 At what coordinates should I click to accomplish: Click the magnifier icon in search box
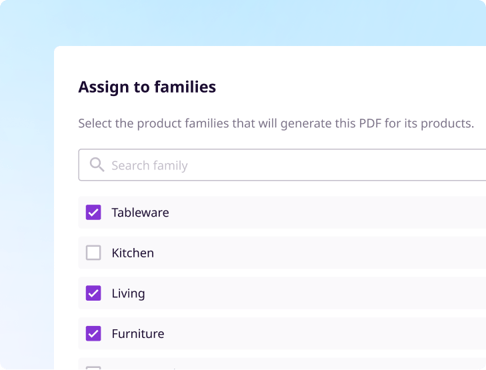point(97,165)
